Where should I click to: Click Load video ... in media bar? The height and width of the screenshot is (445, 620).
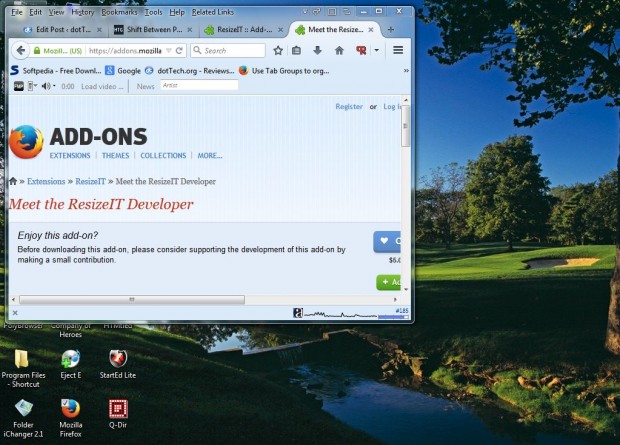pyautogui.click(x=102, y=86)
